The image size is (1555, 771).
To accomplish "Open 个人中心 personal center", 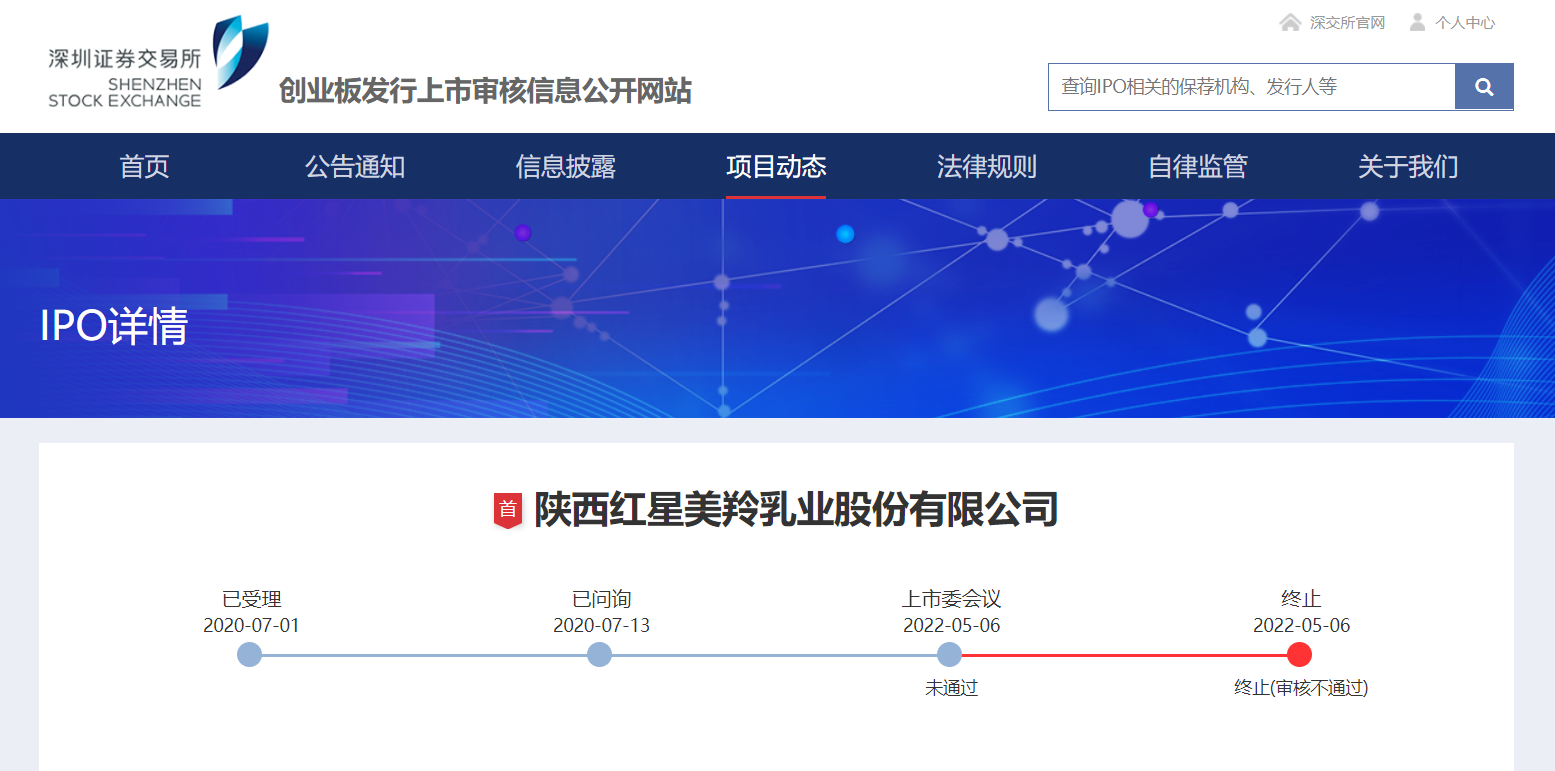I will point(1462,21).
